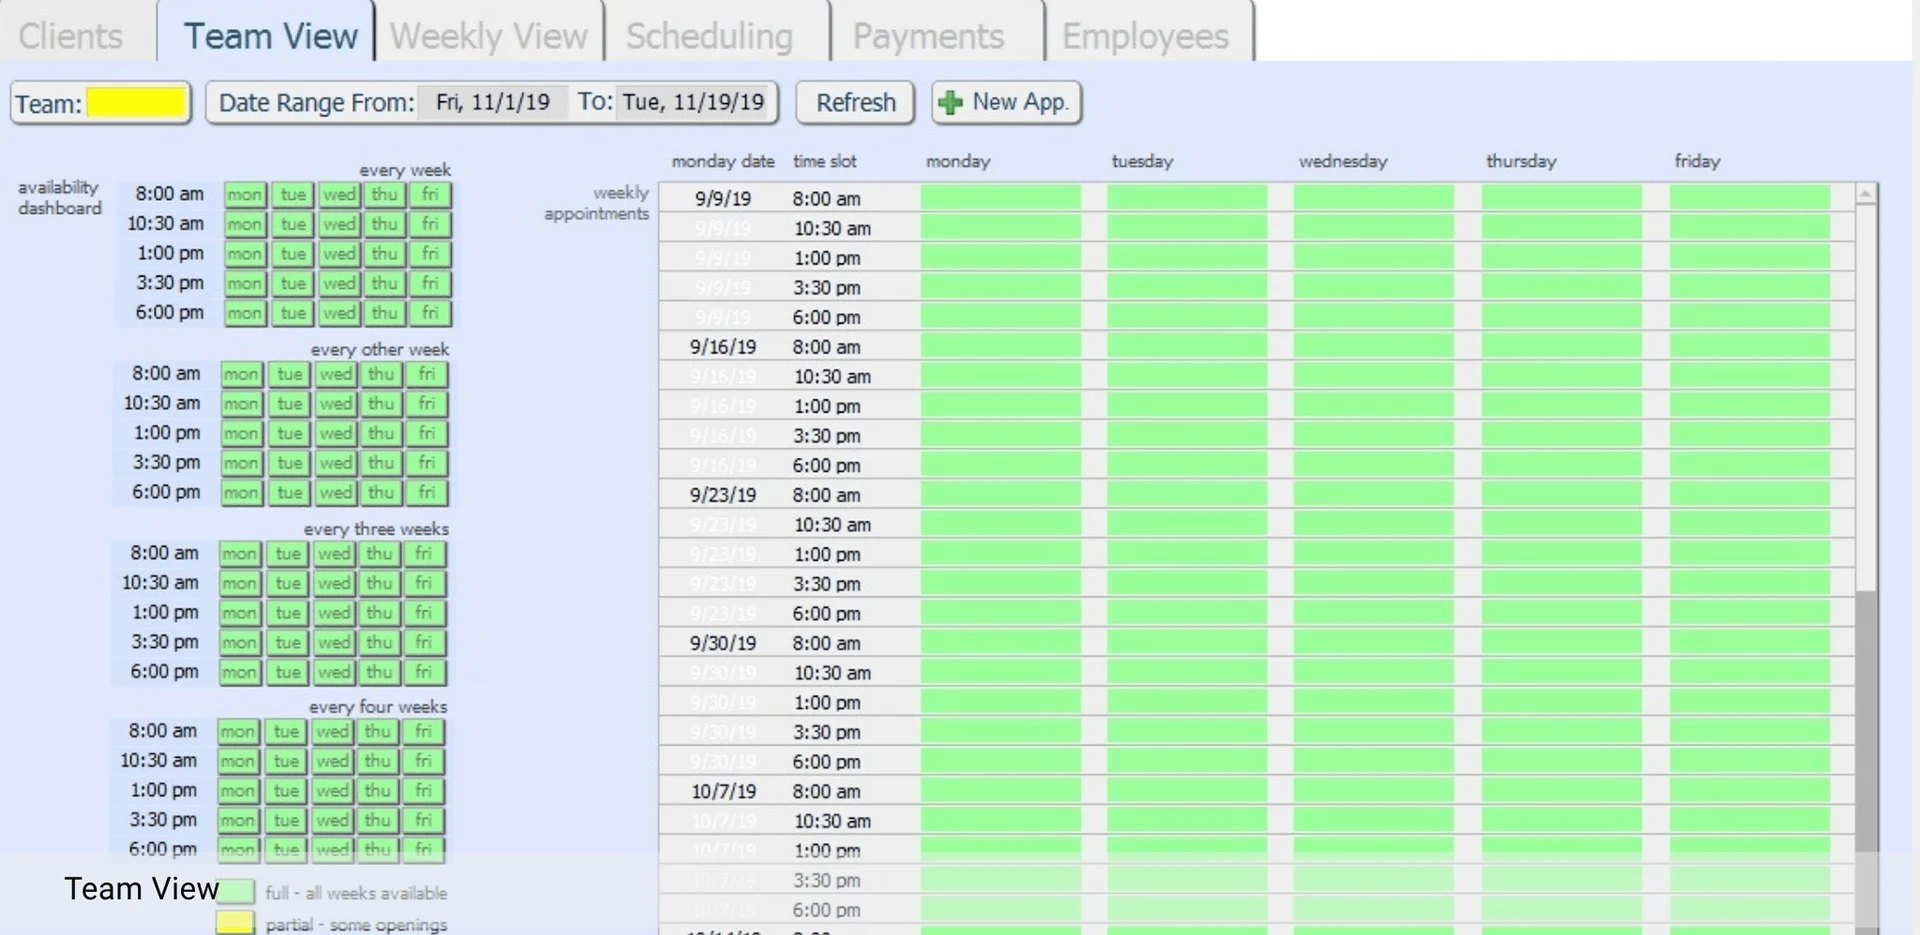1920x935 pixels.
Task: Click the 9/30/19 monday date cell
Action: [x=723, y=642]
